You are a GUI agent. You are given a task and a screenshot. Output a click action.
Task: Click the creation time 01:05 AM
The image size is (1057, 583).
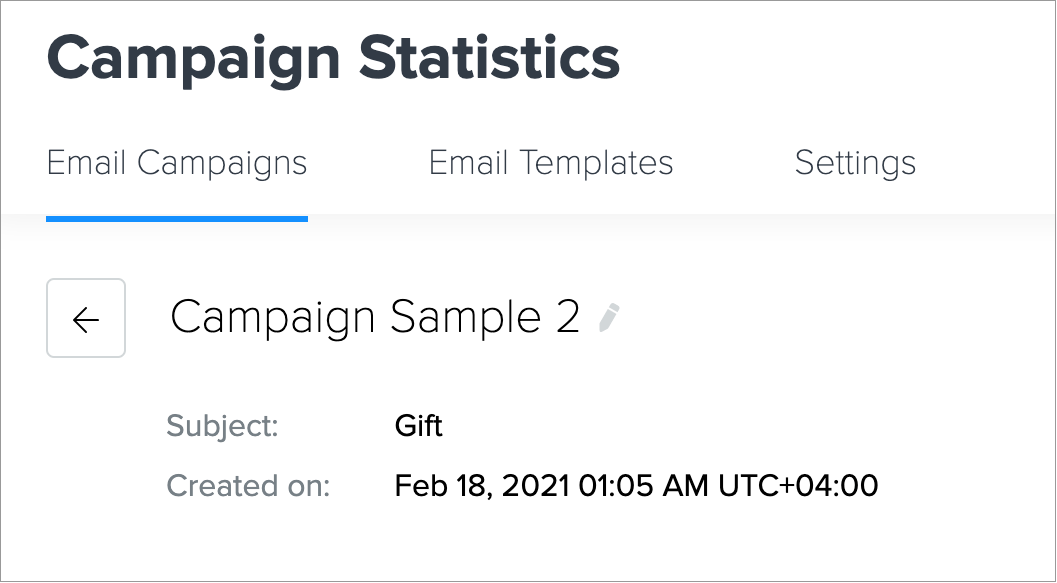[x=643, y=486]
